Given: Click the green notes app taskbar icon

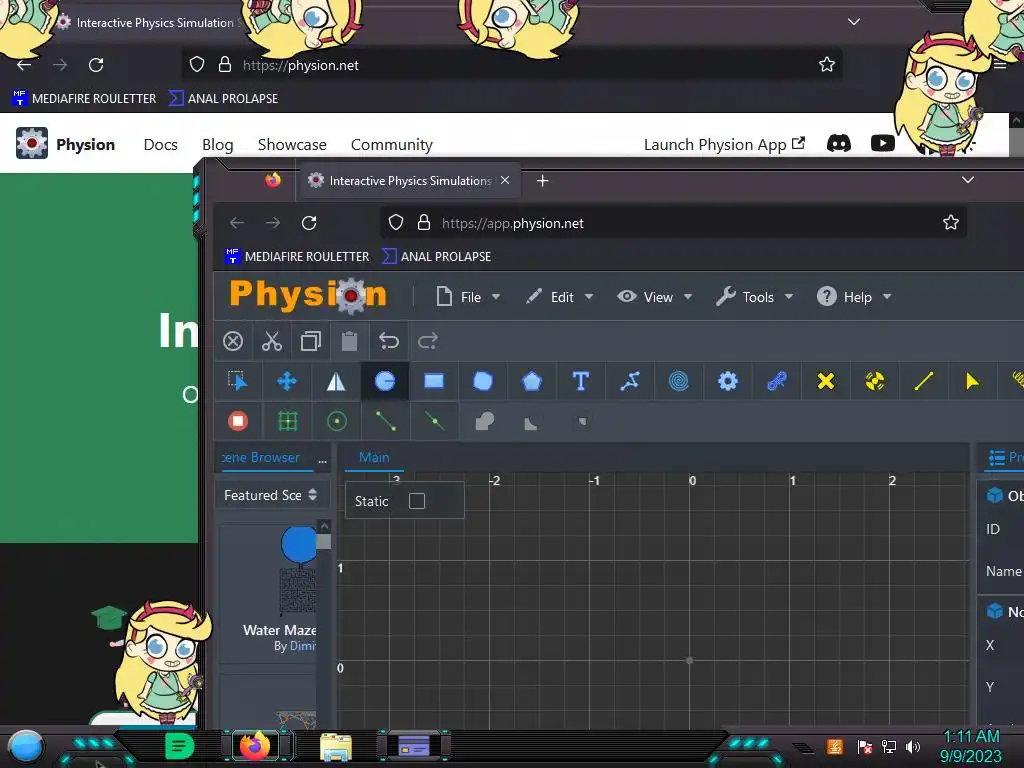Looking at the screenshot, I should pyautogui.click(x=180, y=746).
